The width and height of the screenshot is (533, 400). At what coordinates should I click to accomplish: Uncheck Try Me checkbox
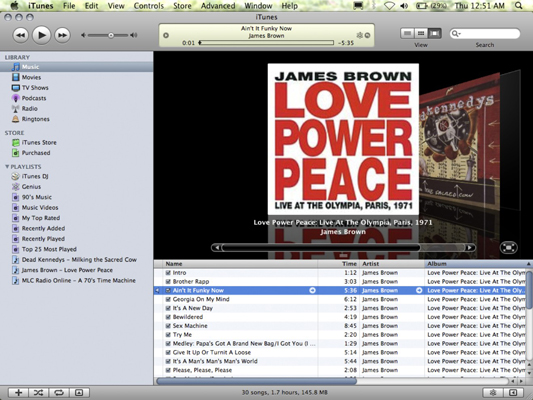(168, 335)
